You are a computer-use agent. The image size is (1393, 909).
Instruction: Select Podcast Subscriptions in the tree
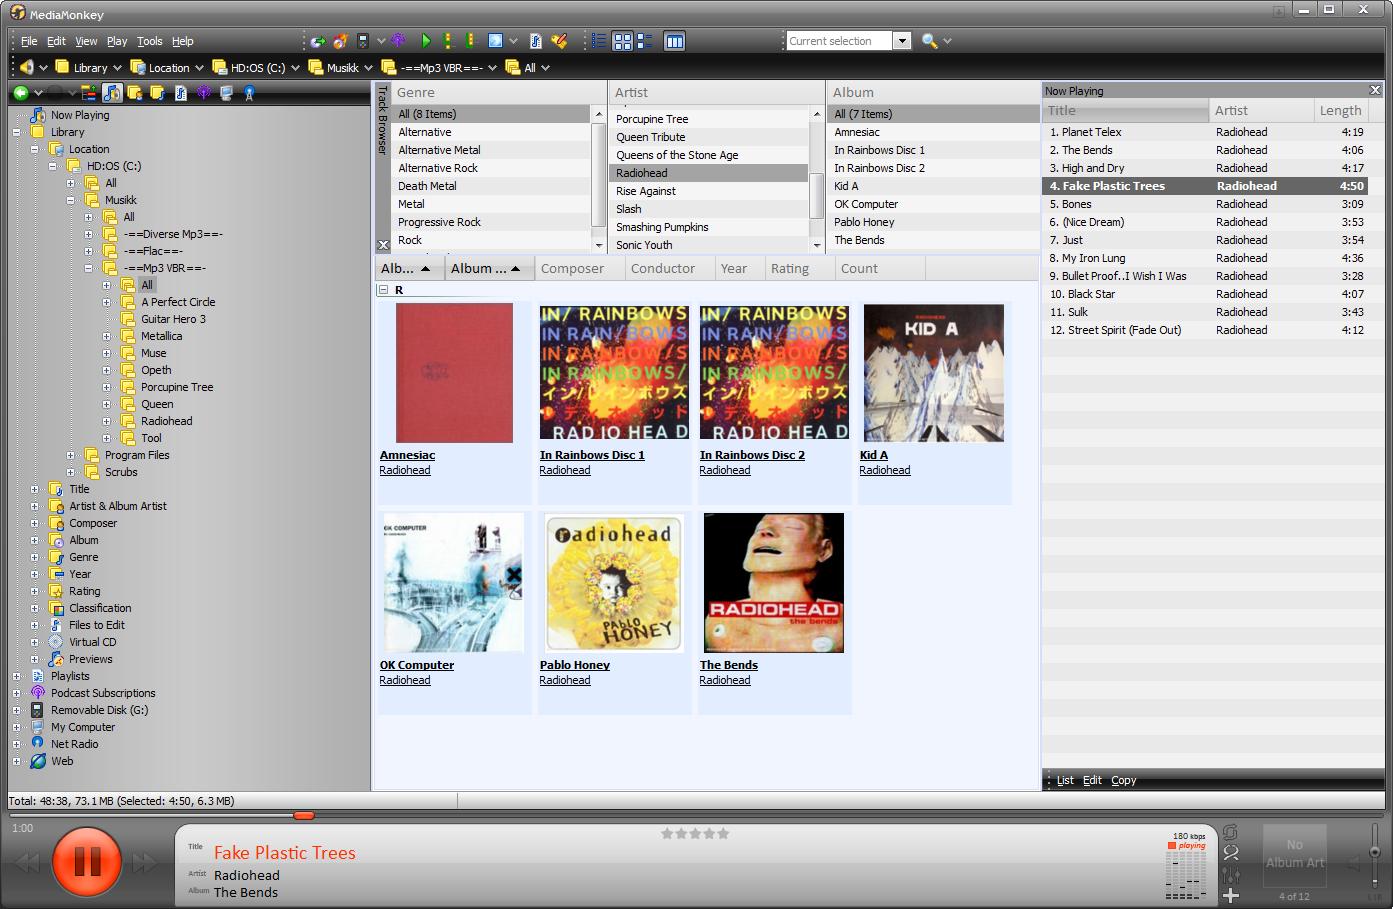coord(103,693)
